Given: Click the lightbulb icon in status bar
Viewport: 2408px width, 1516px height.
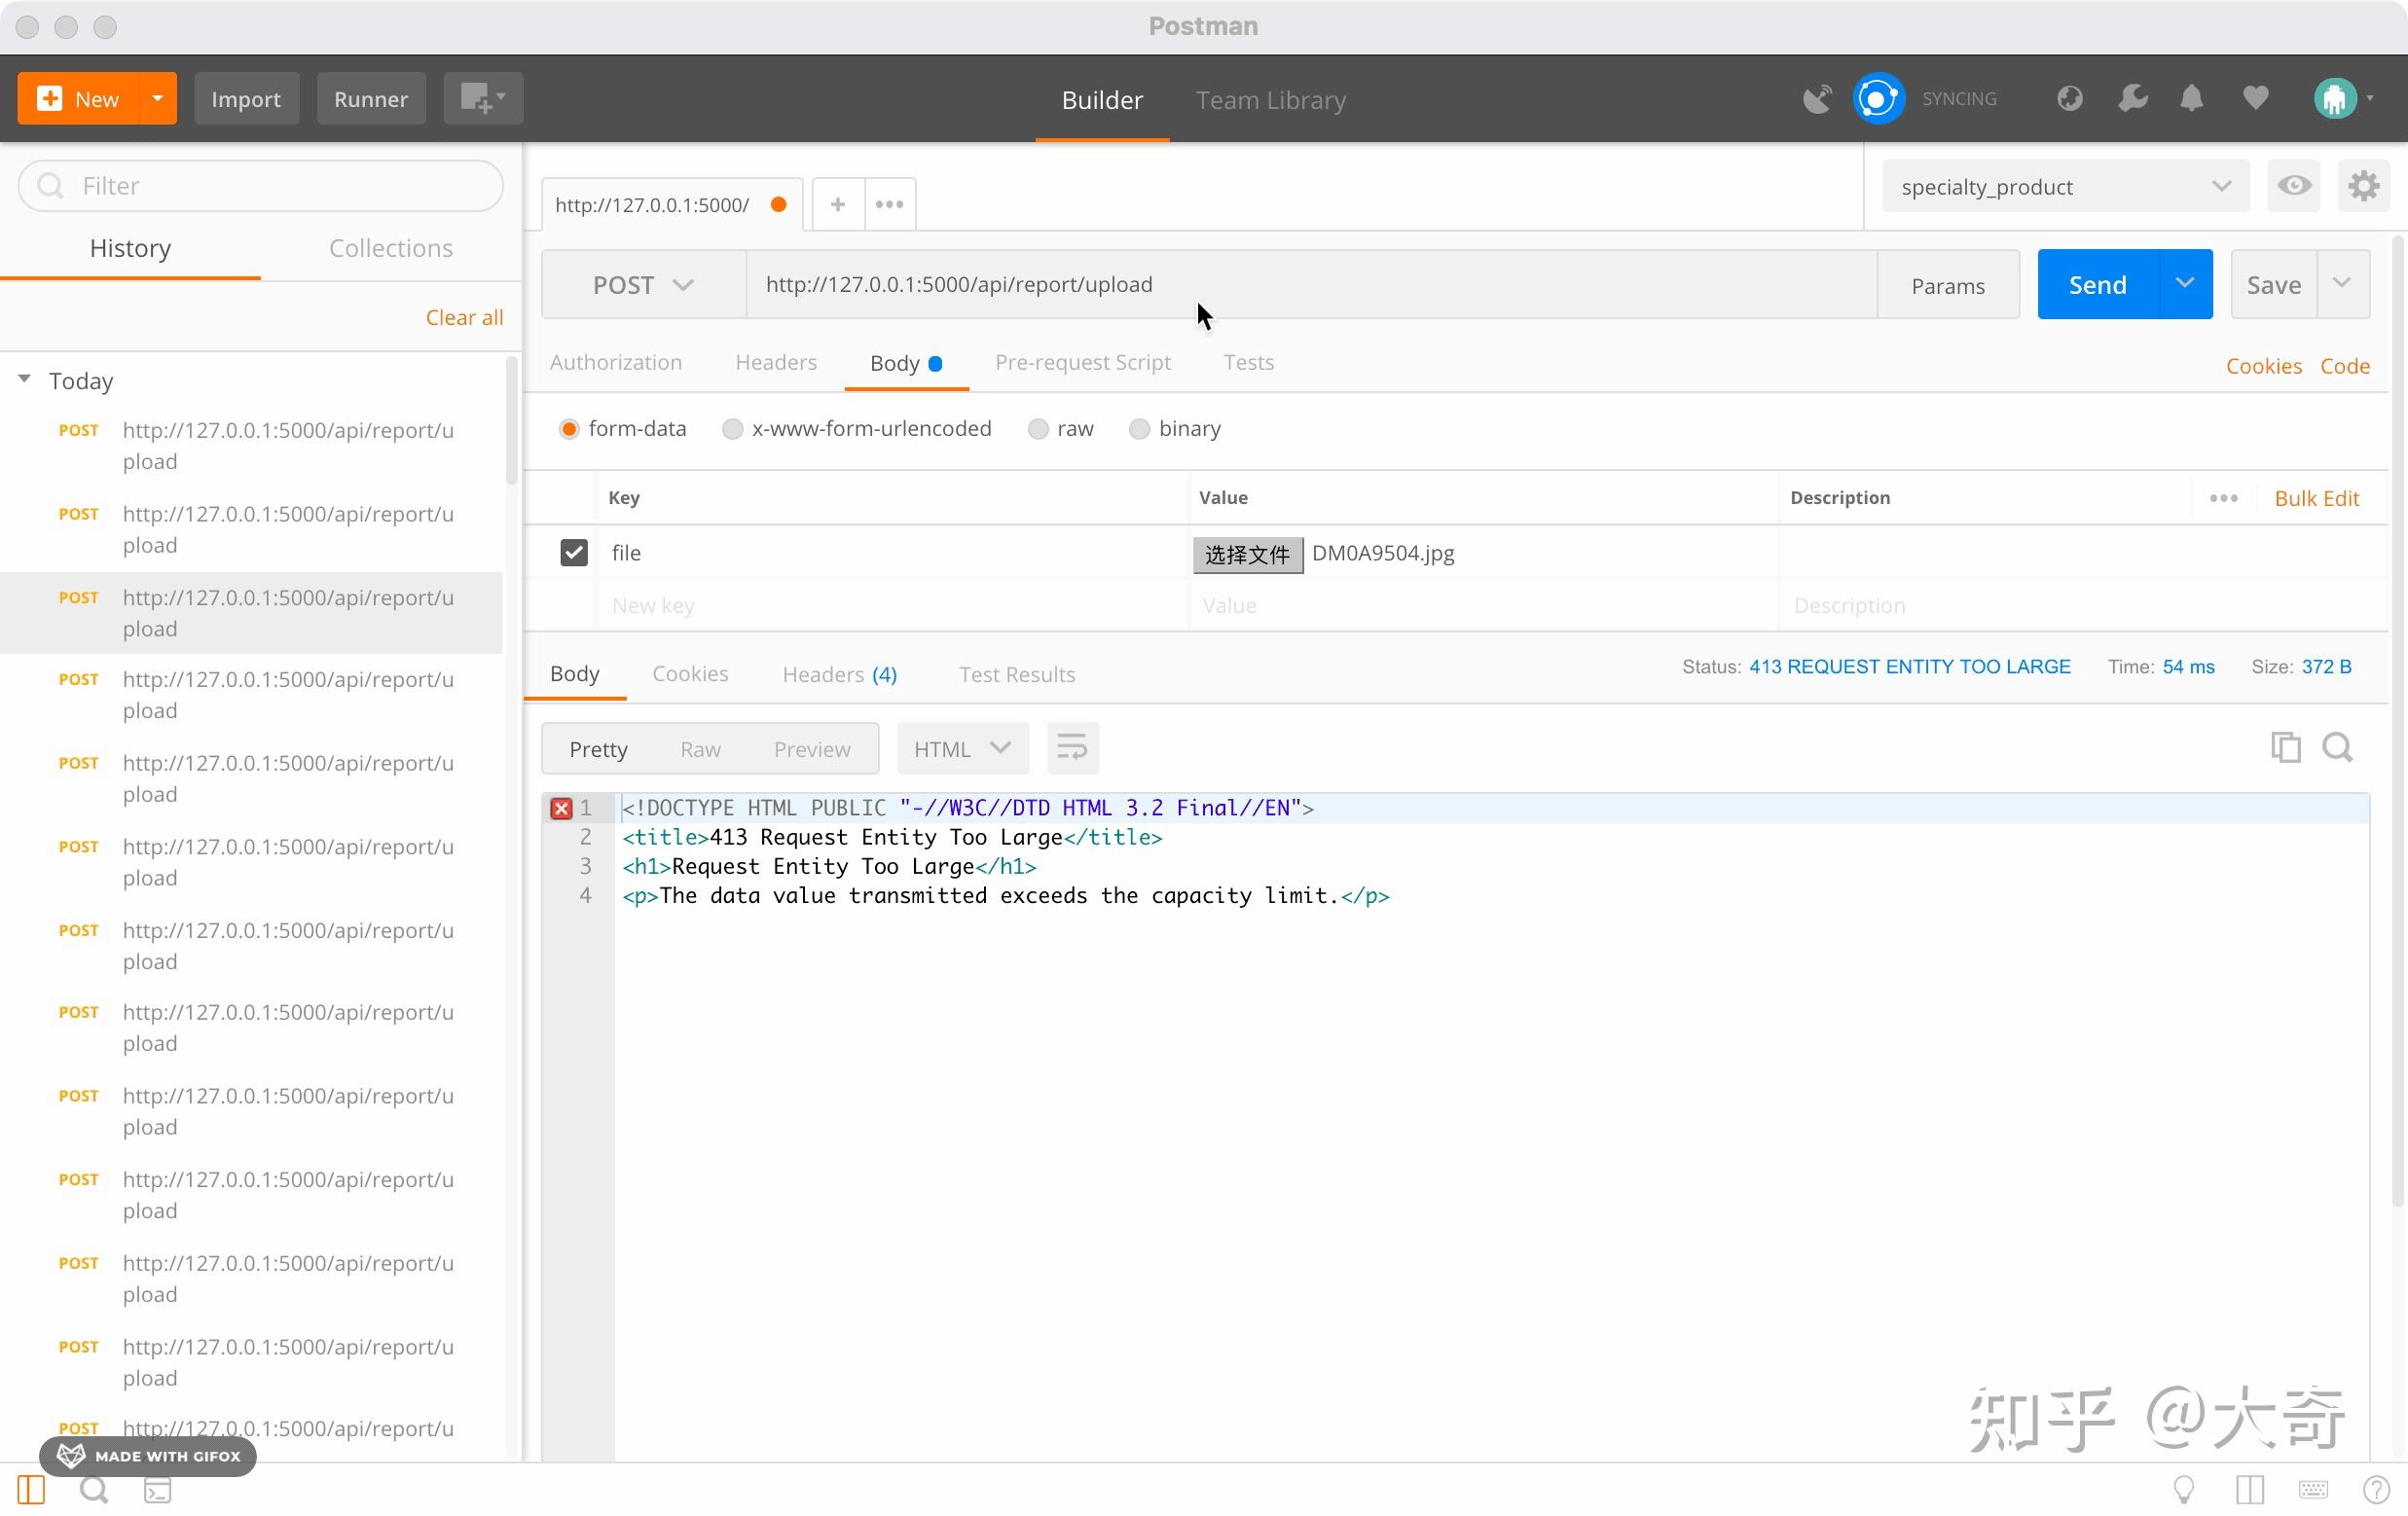Looking at the screenshot, I should point(2184,1490).
